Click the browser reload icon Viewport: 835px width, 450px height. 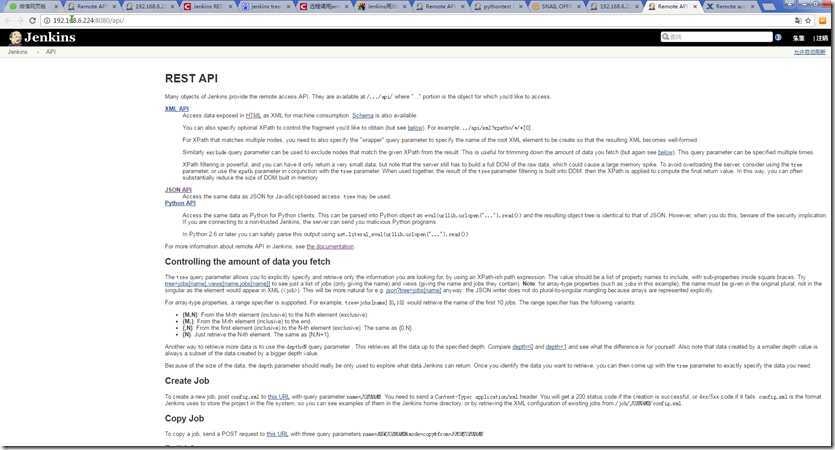[x=32, y=20]
